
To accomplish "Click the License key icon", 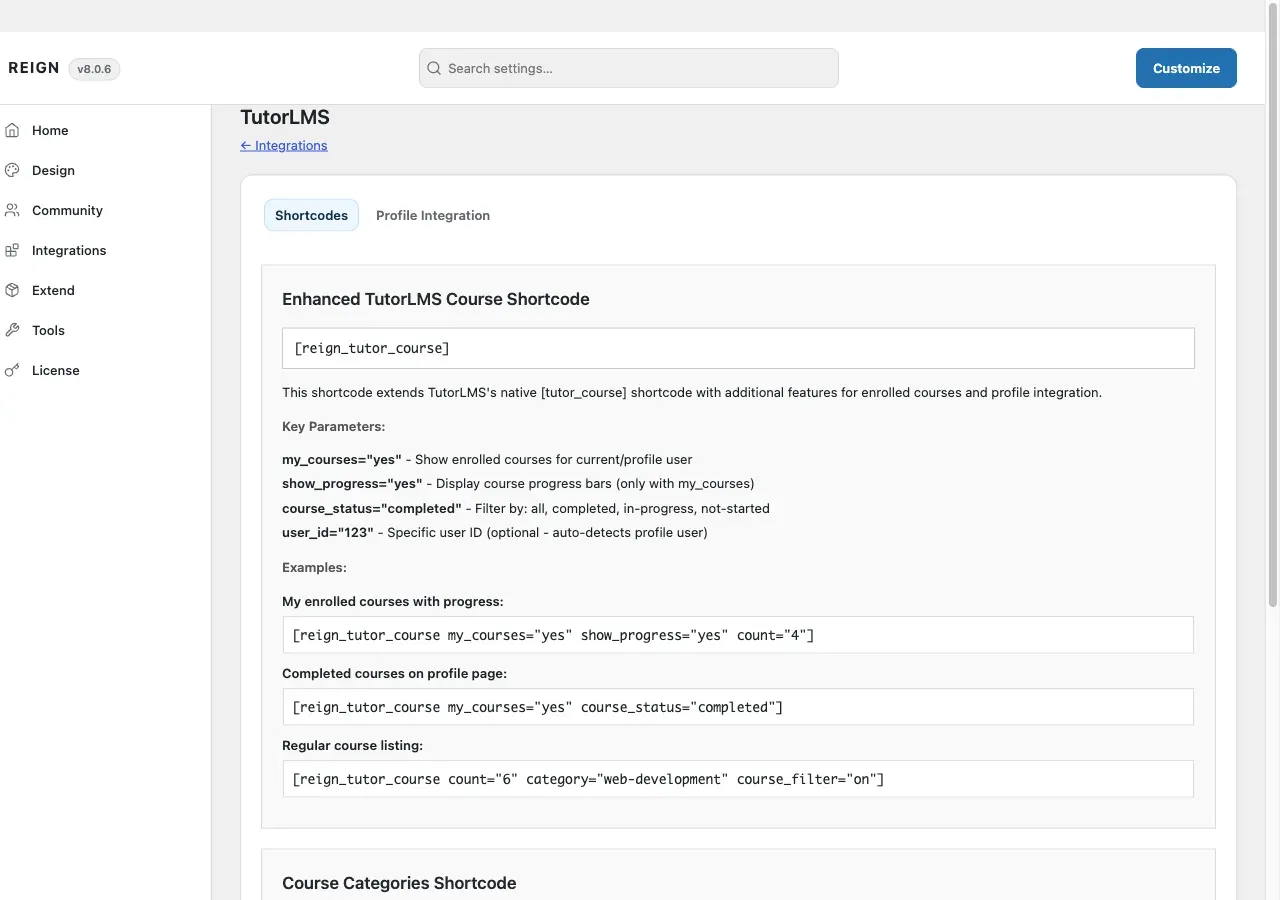I will click(12, 370).
